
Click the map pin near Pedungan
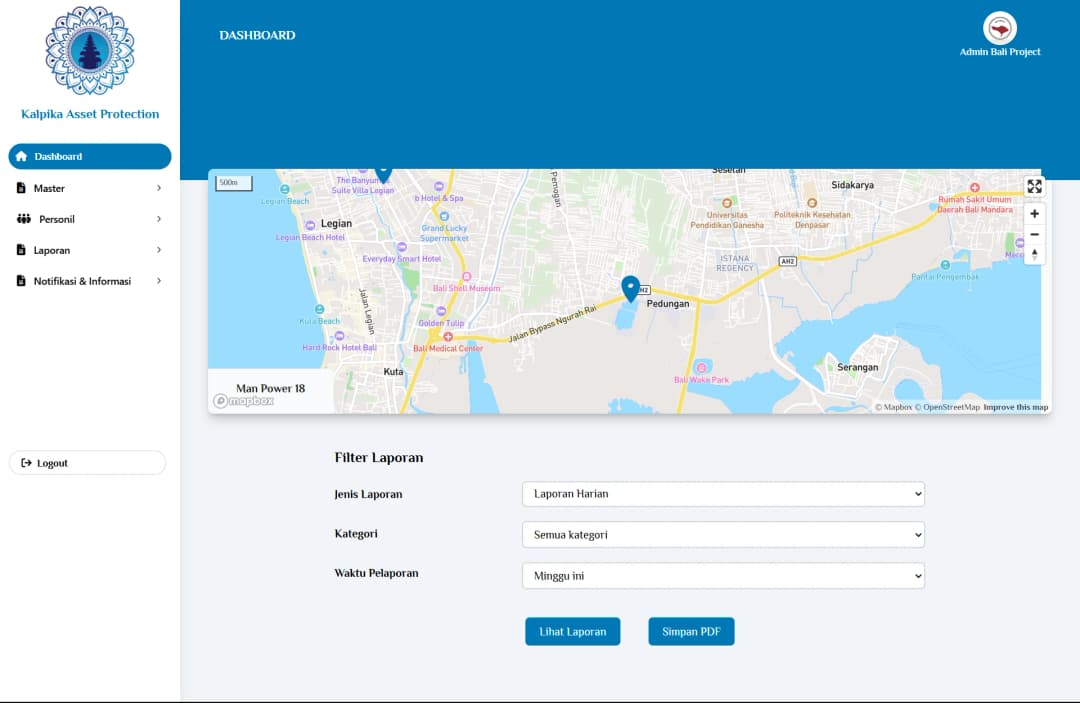(630, 288)
